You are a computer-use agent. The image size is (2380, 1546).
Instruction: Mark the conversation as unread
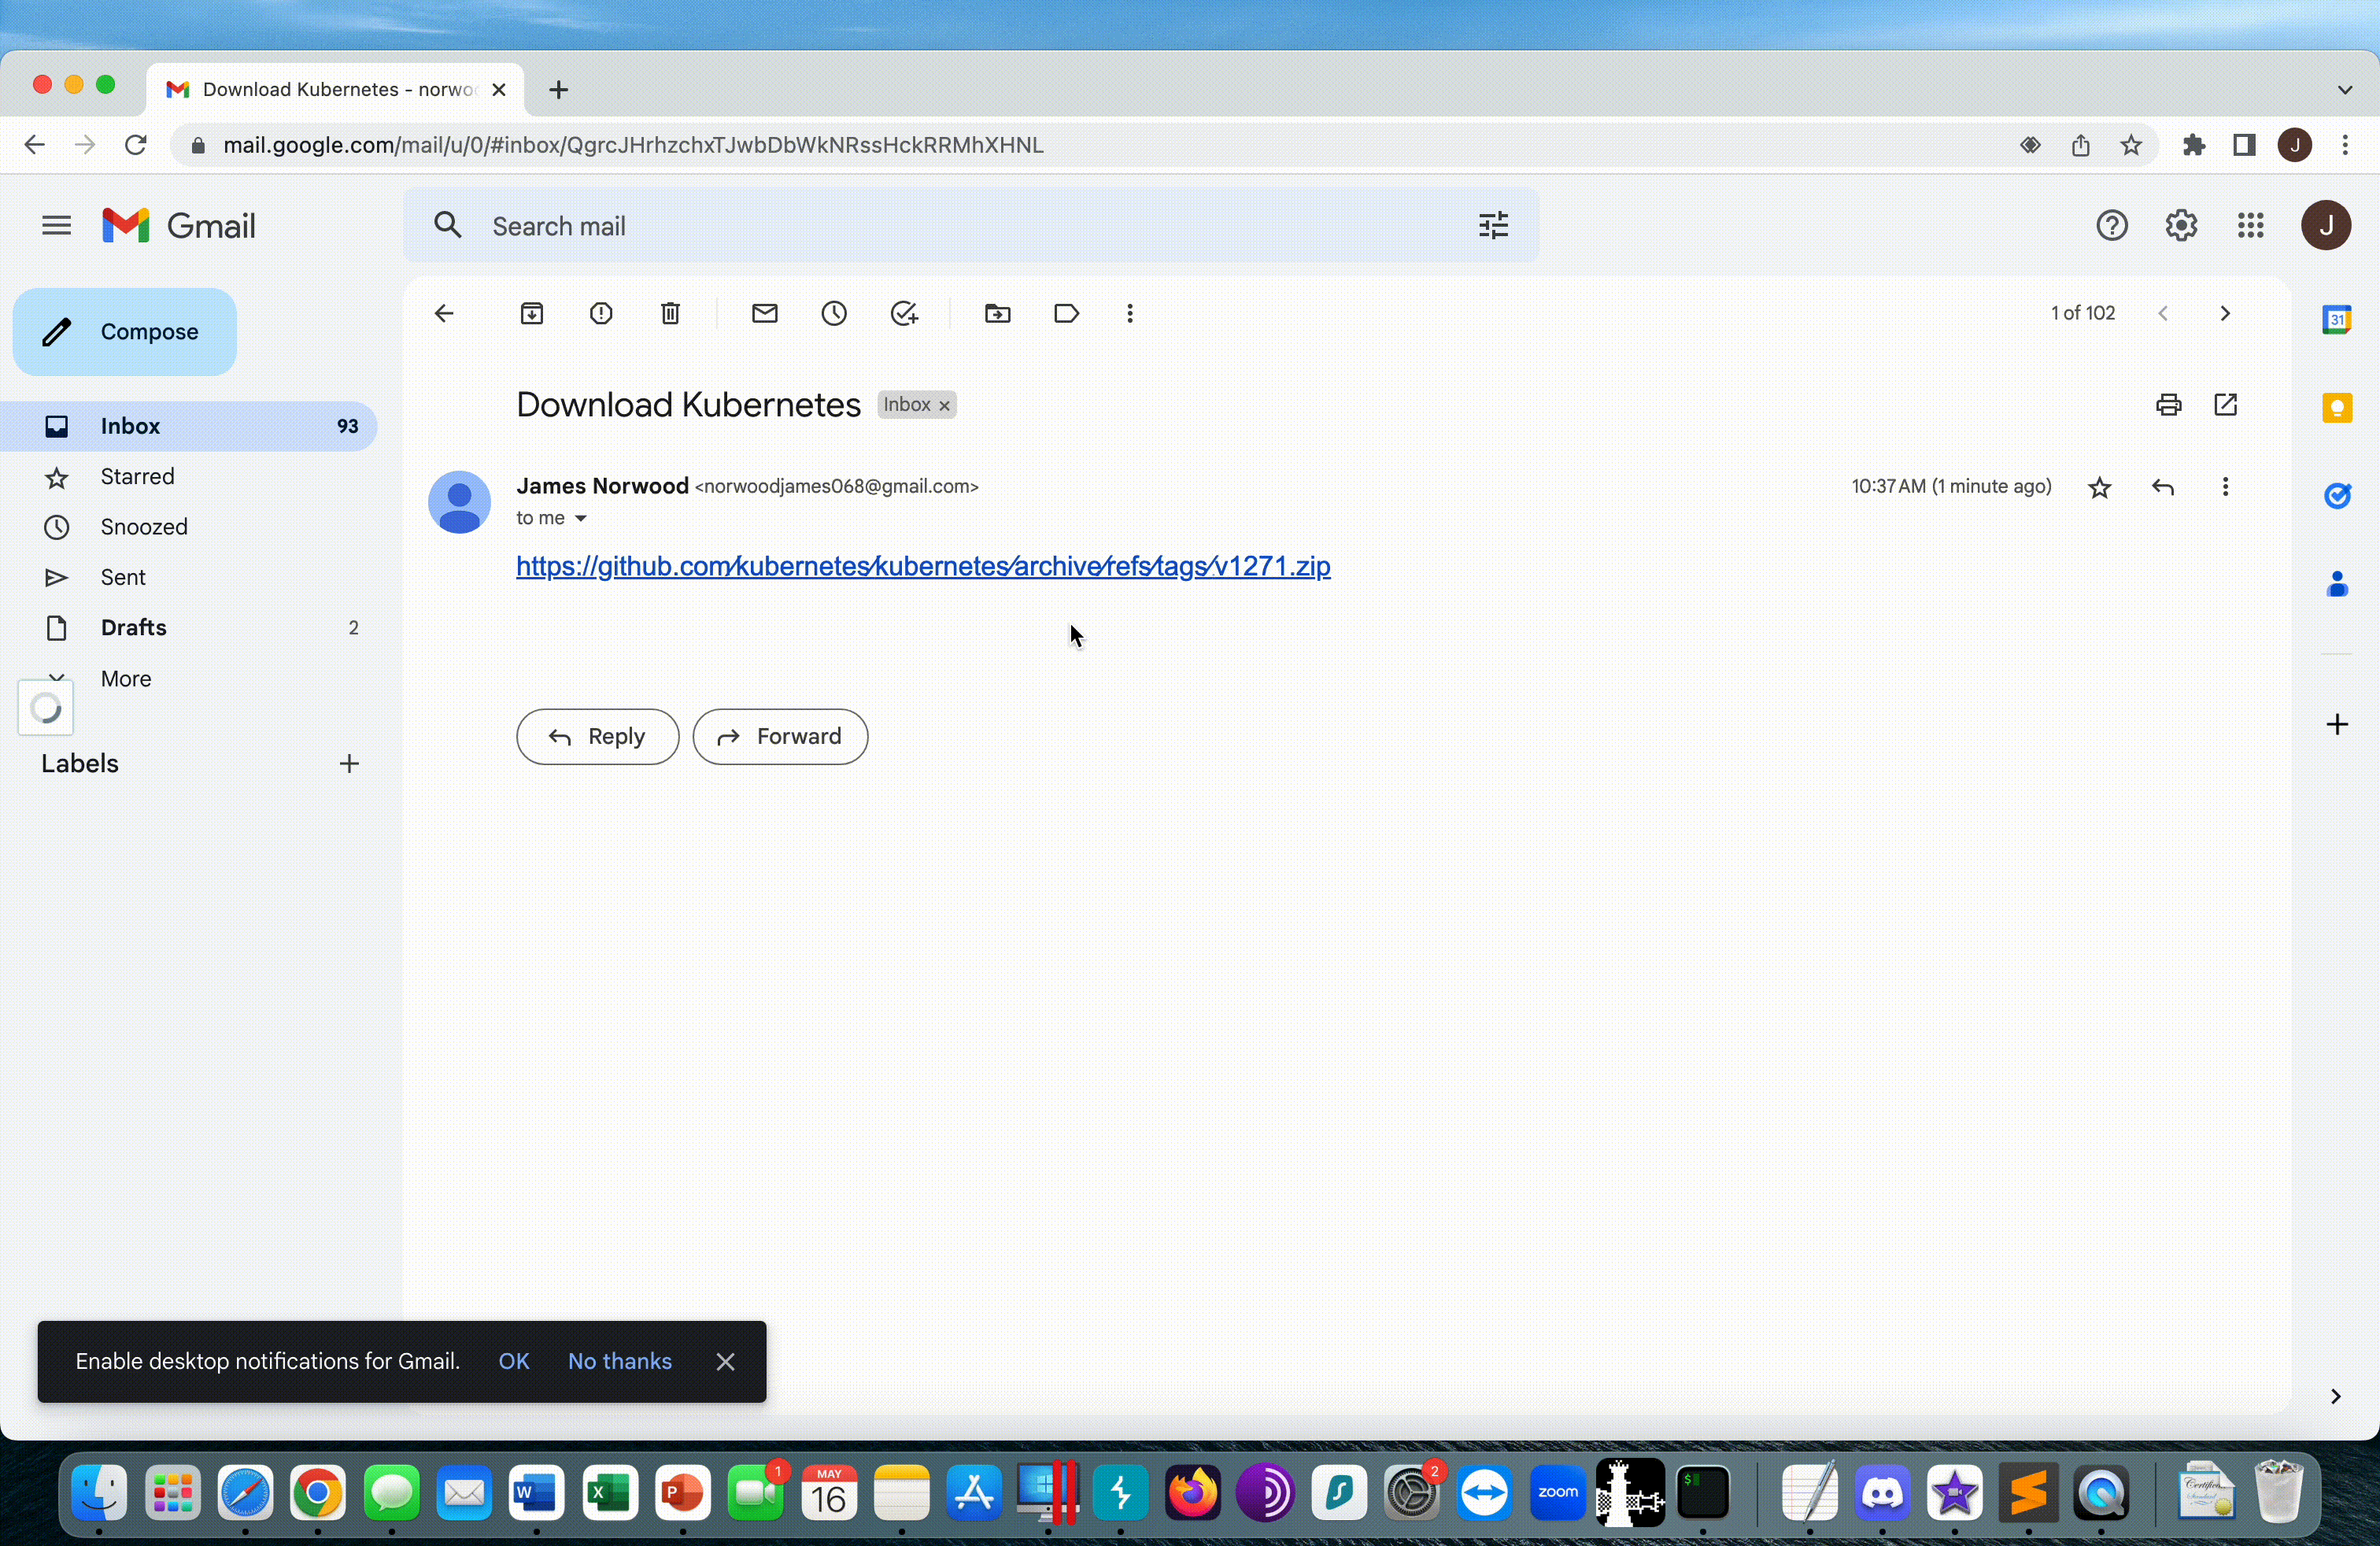click(x=764, y=313)
